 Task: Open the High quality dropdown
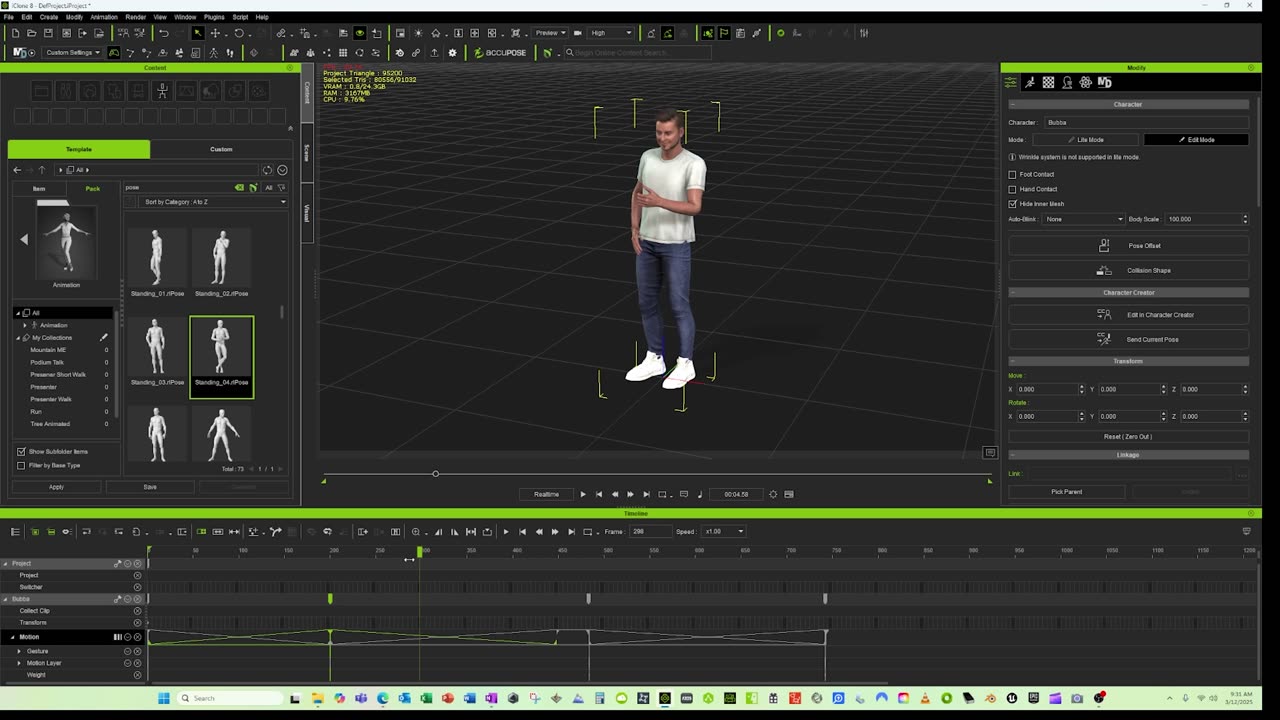pos(610,33)
